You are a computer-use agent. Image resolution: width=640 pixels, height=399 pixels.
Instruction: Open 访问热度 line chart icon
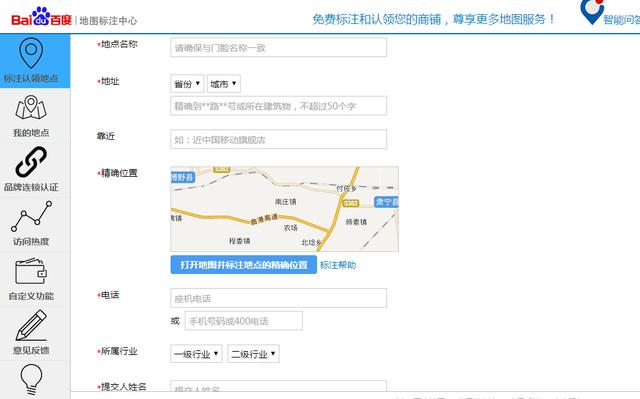pos(31,216)
